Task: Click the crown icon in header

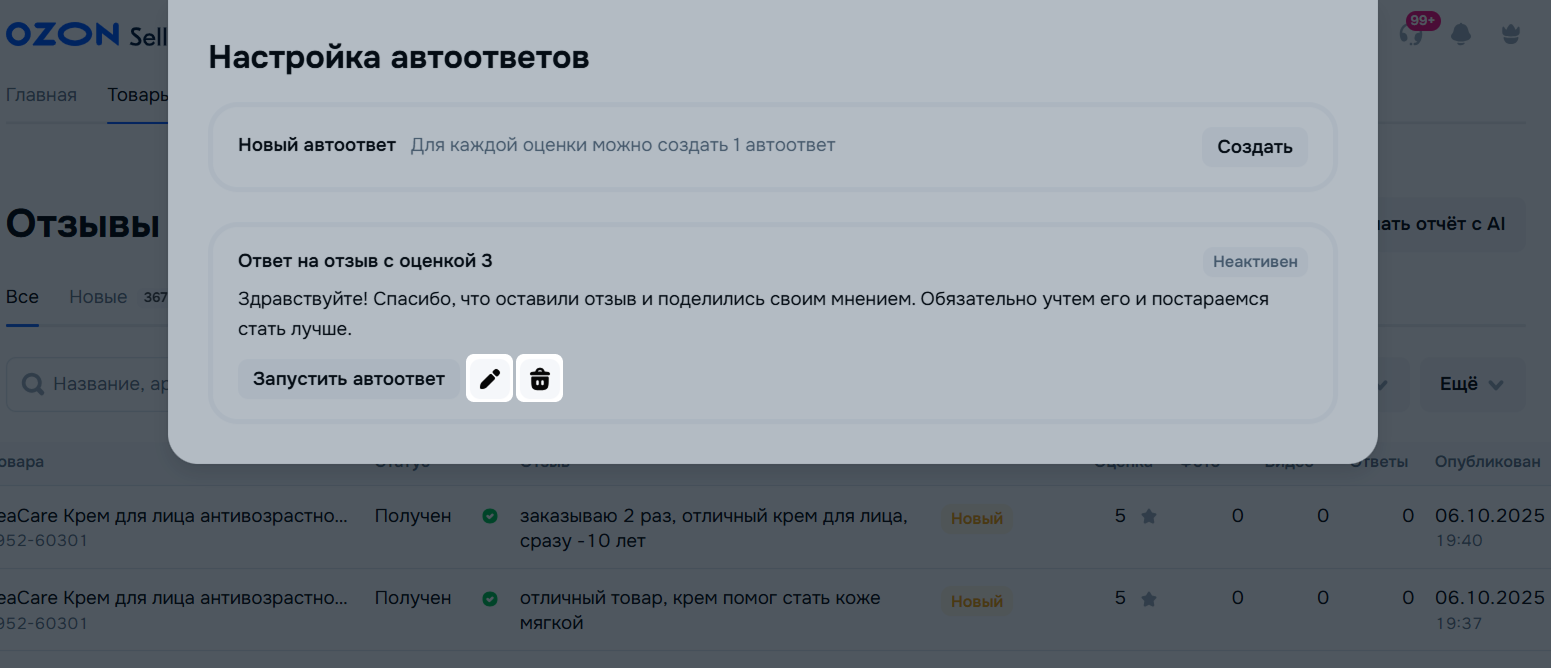Action: coord(1511,34)
